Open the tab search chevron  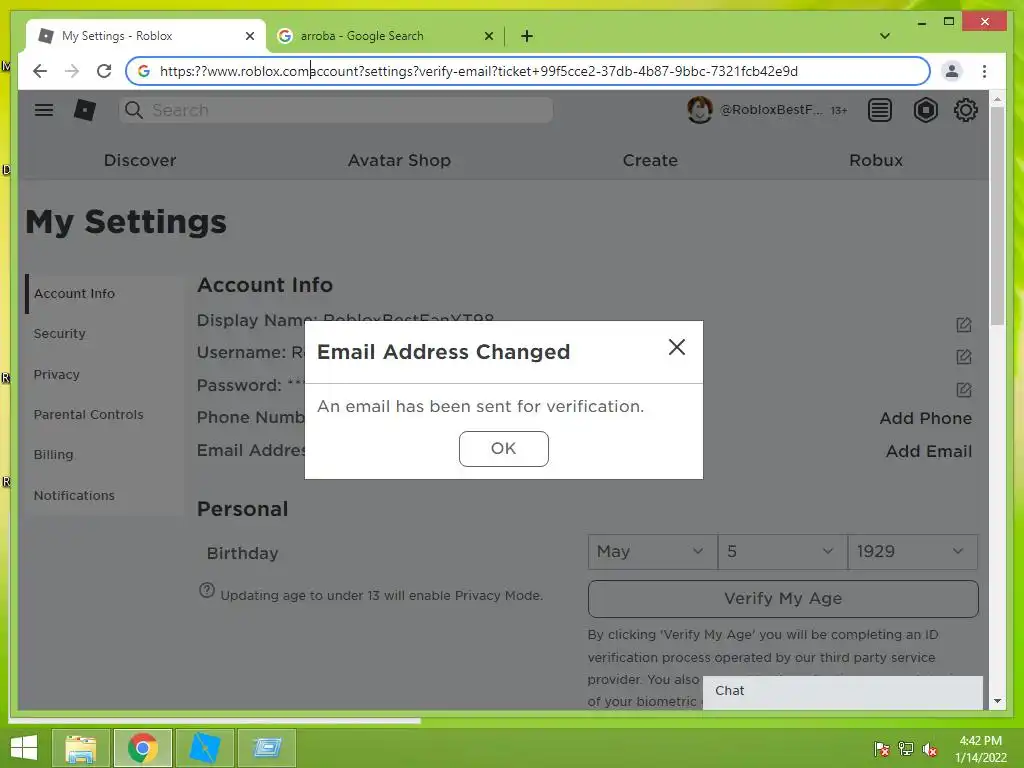[885, 36]
